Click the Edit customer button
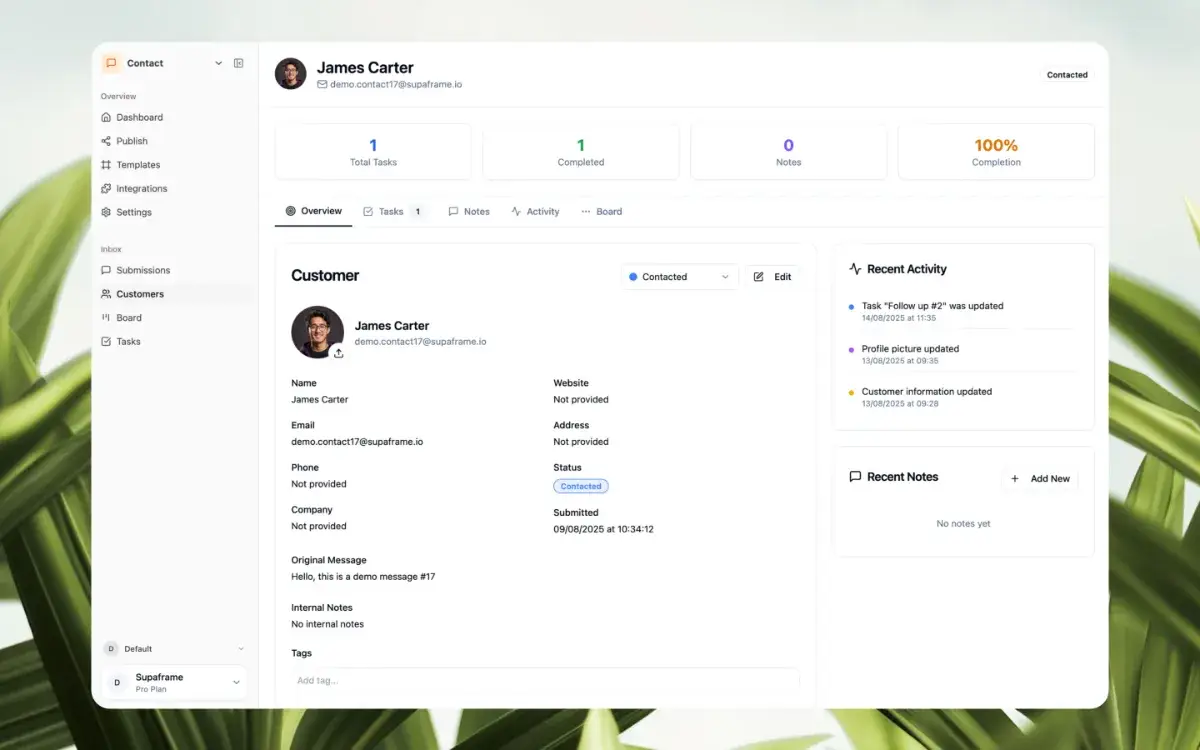The image size is (1200, 750). (772, 277)
